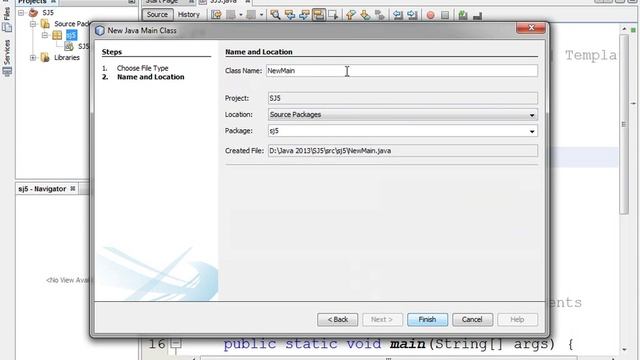Image resolution: width=640 pixels, height=360 pixels.
Task: Select the highlighted sj5 package label
Action: (71, 36)
